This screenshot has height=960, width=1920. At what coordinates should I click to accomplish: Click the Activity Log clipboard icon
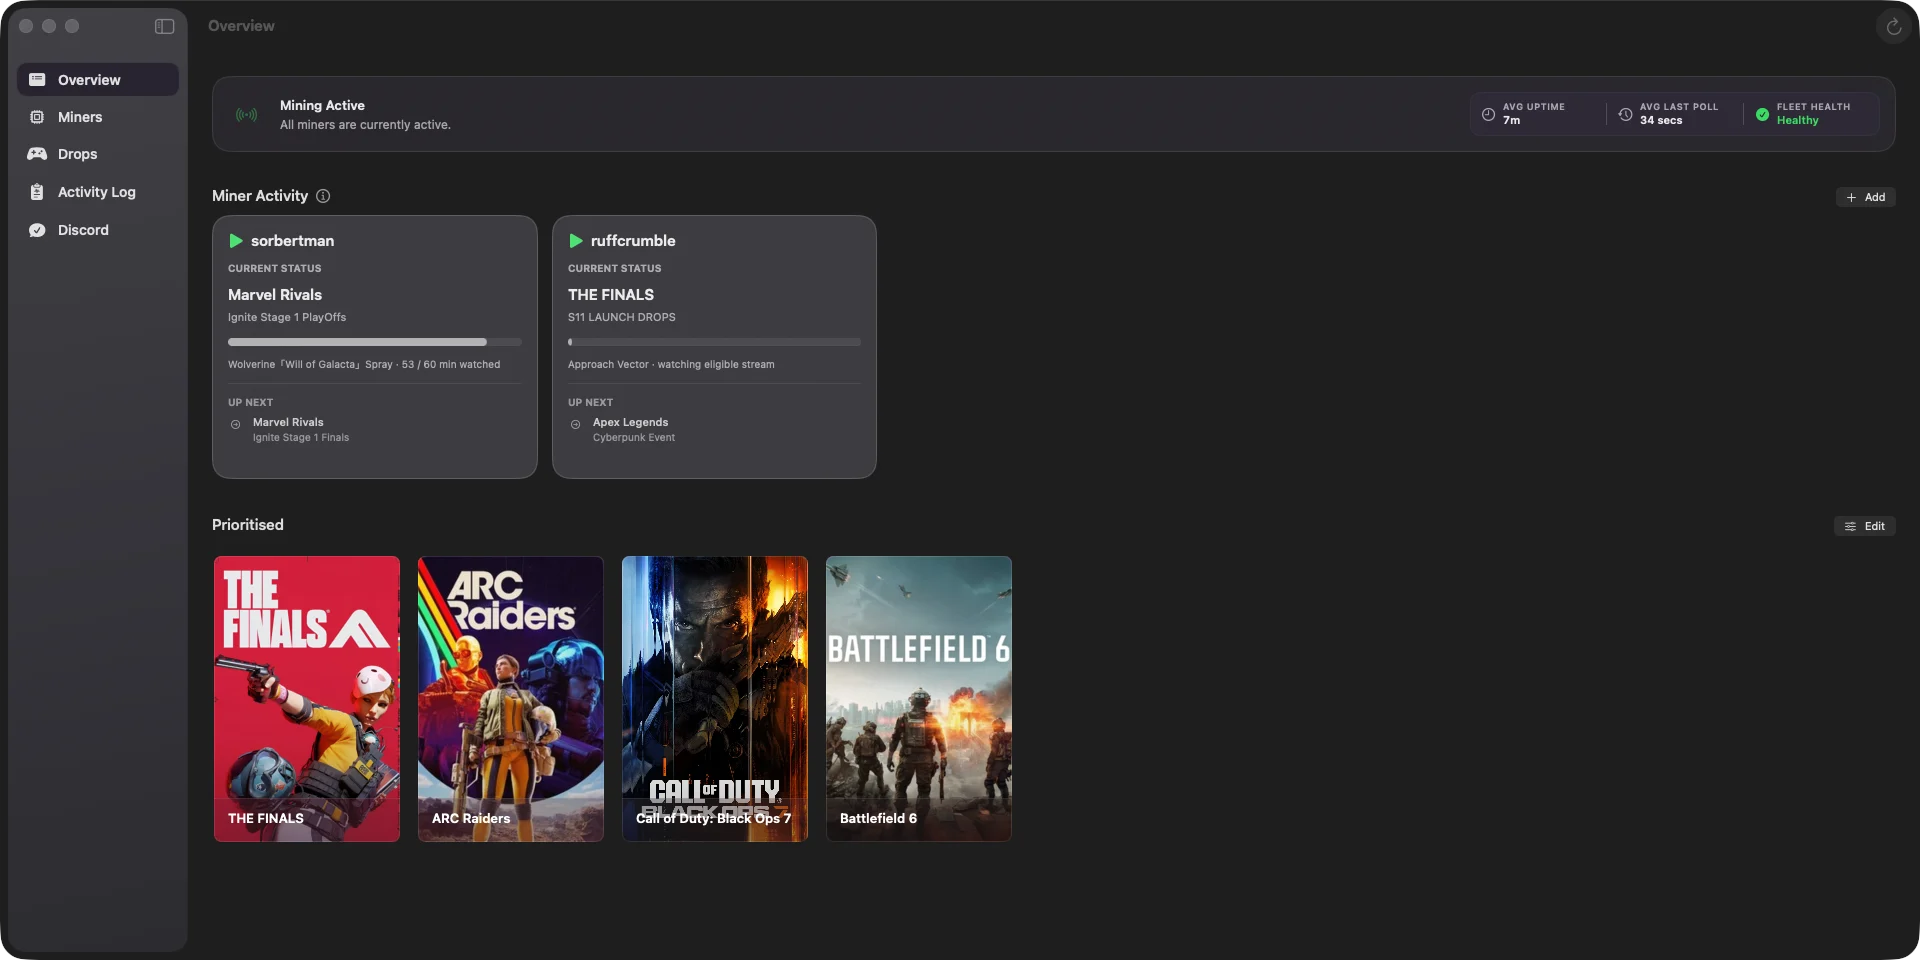coord(37,192)
